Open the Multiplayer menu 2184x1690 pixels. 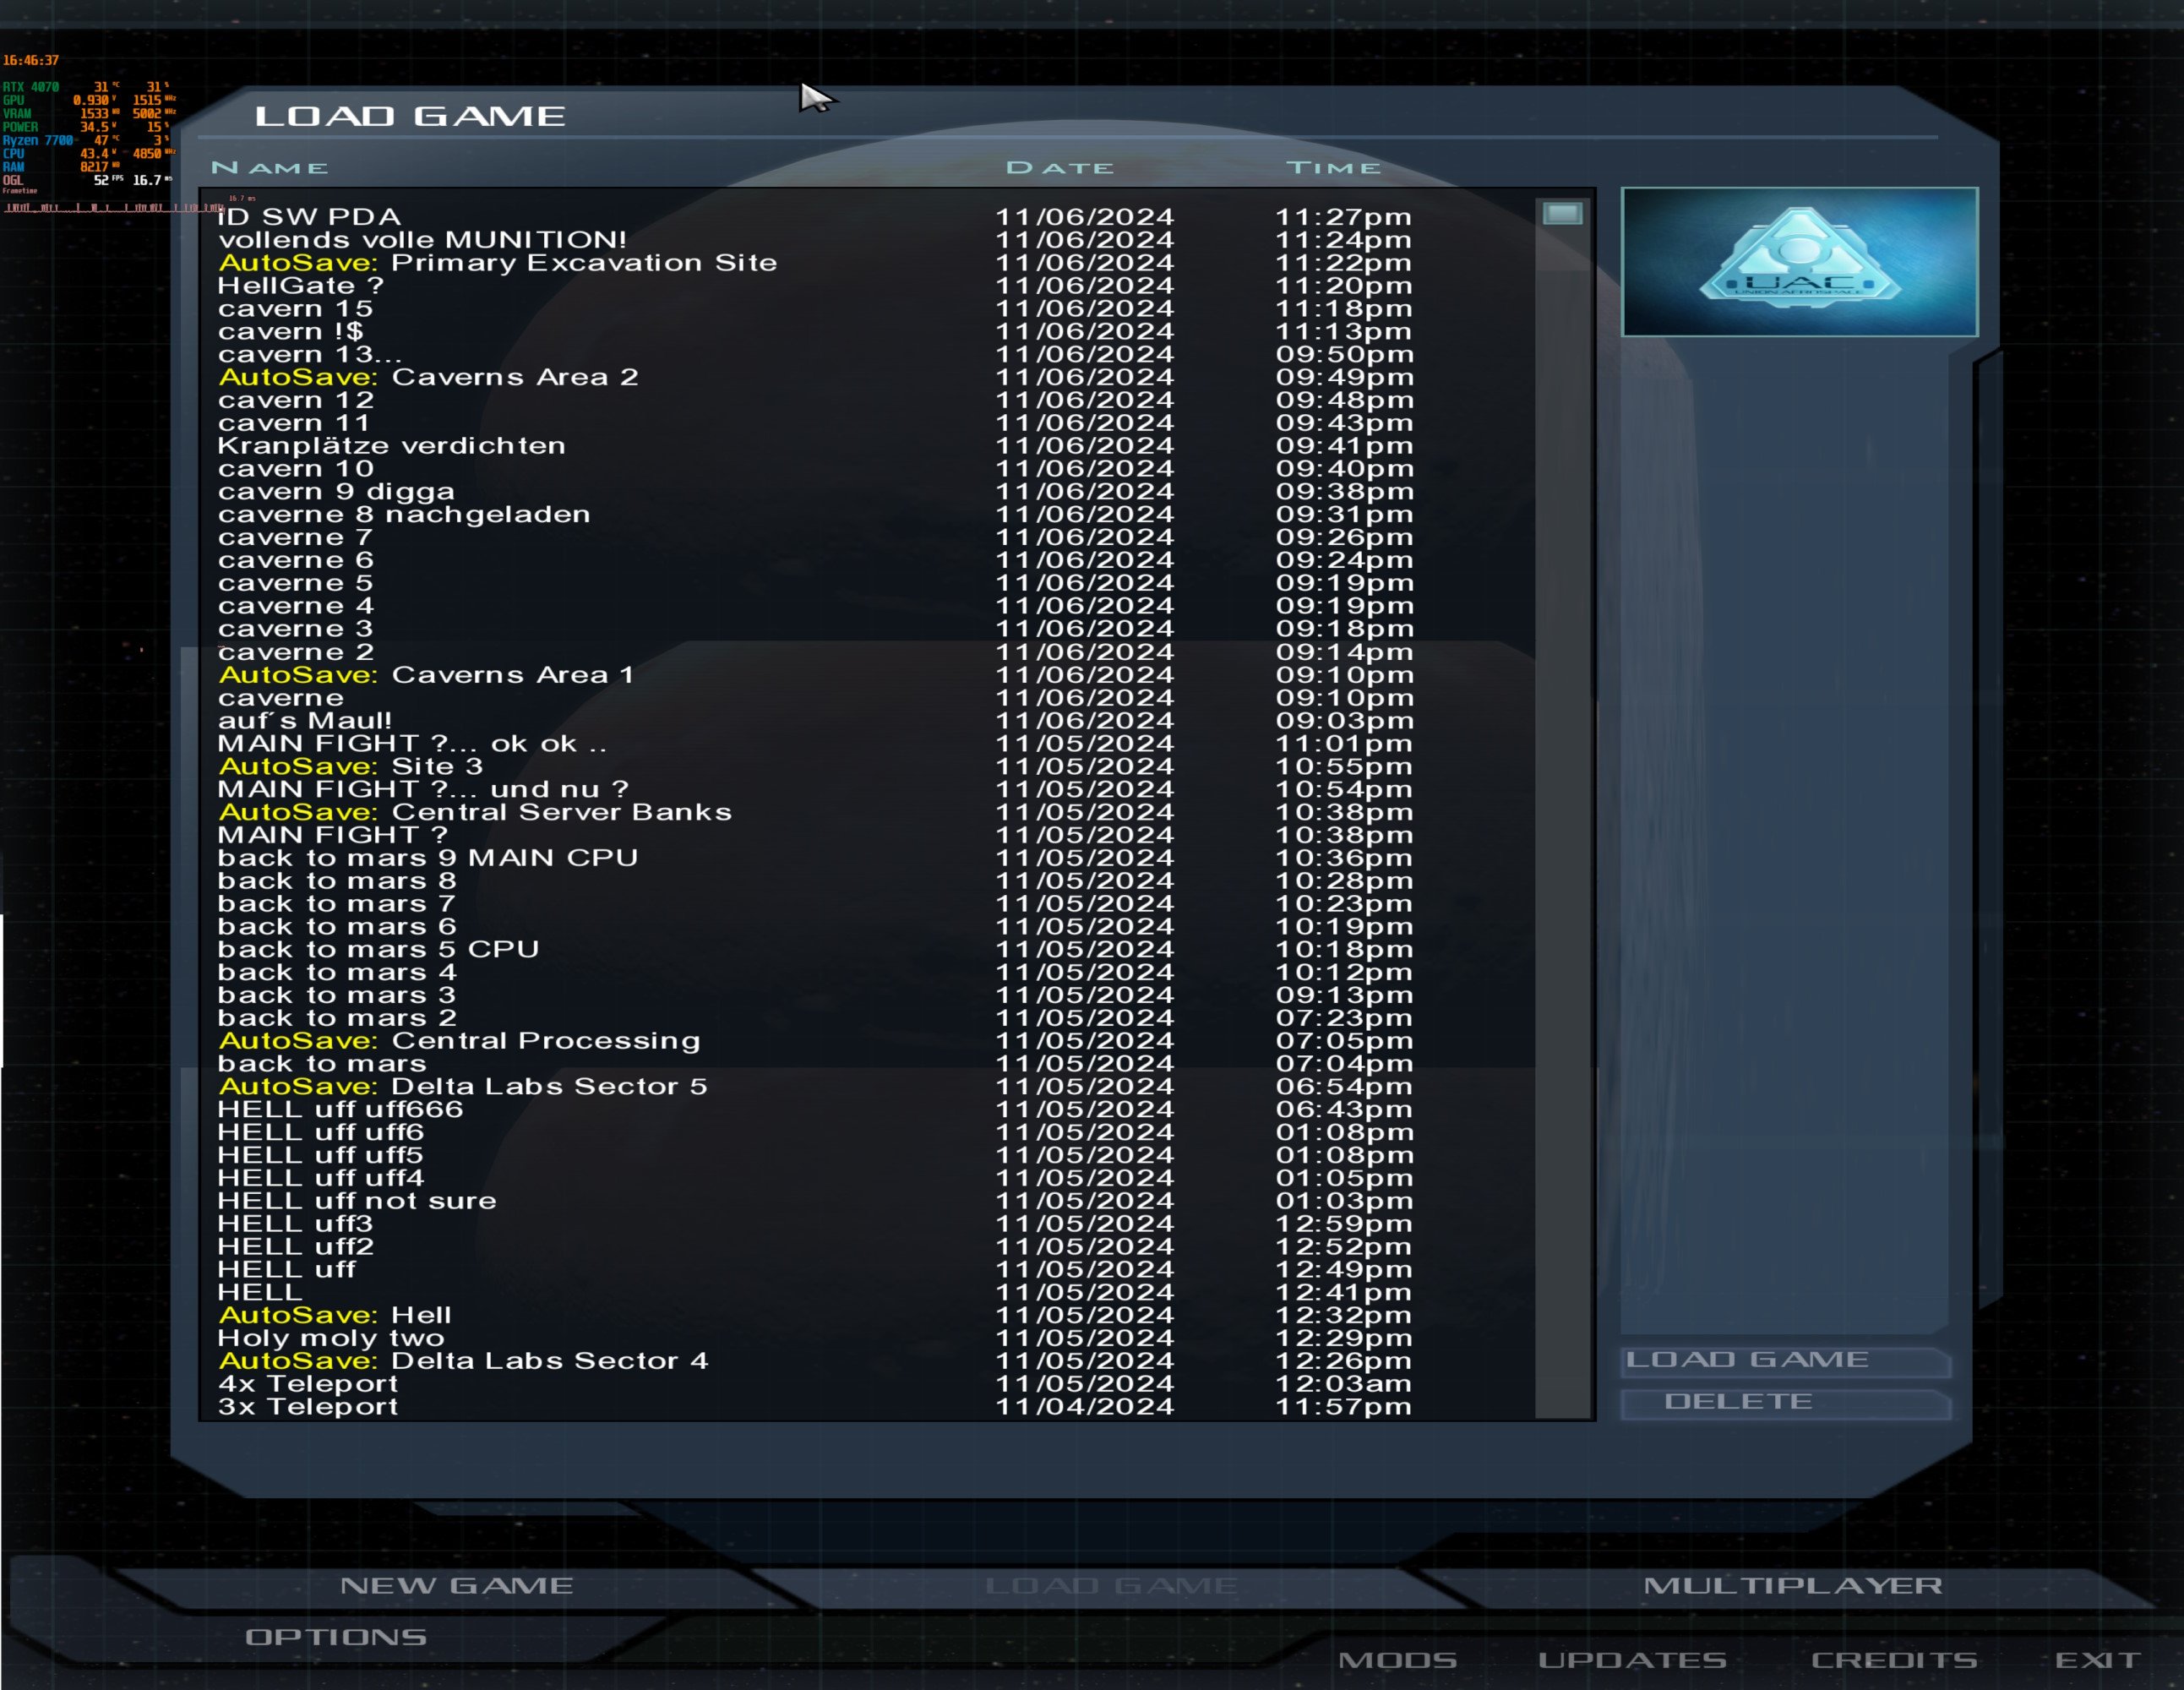coord(1792,1585)
